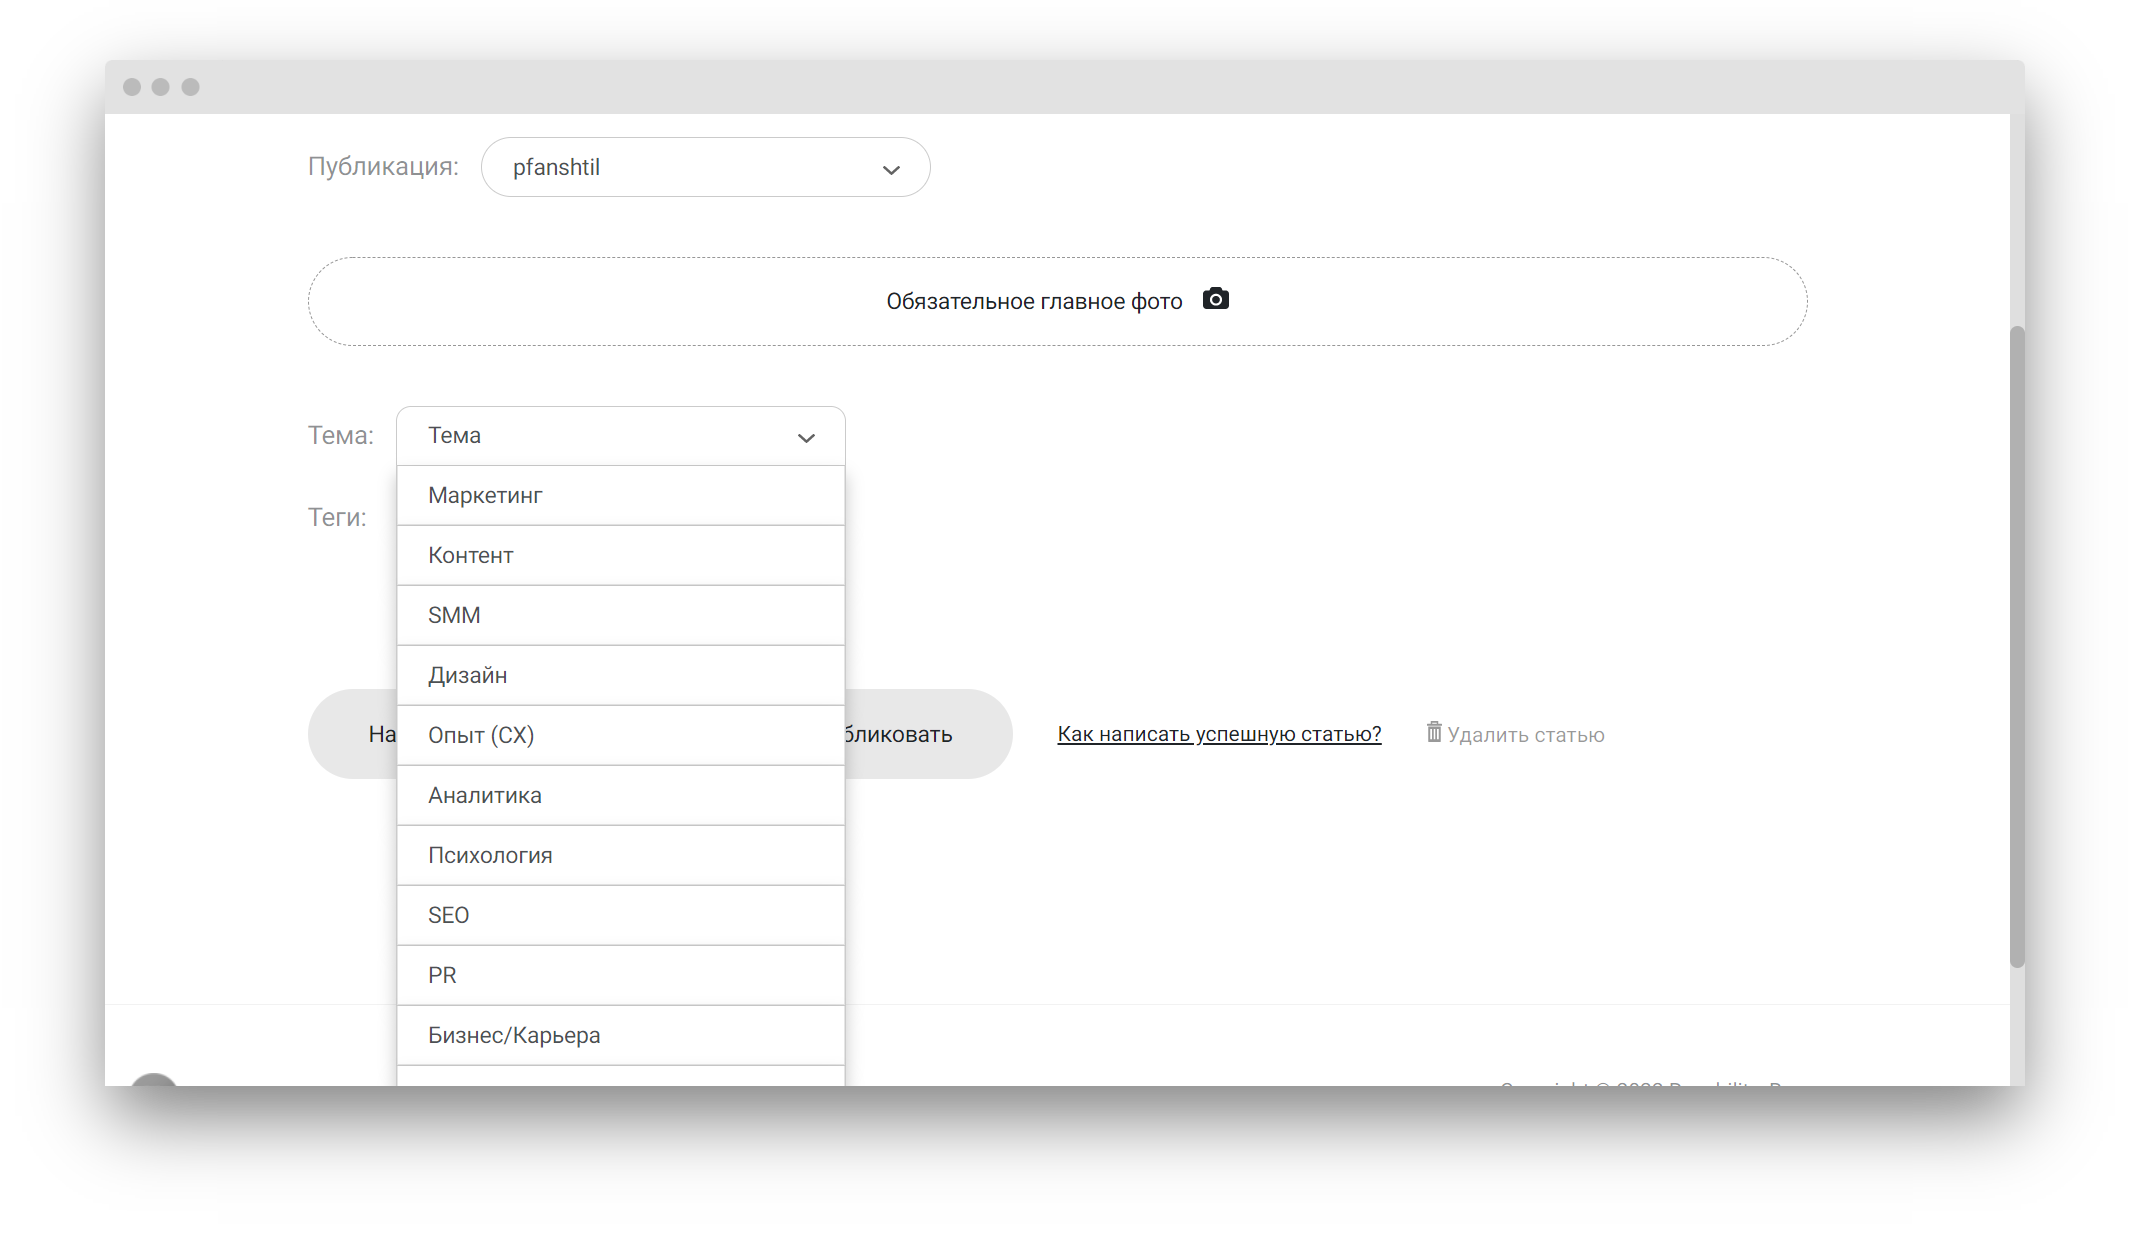Collapse the Тема dropdown header

621,436
